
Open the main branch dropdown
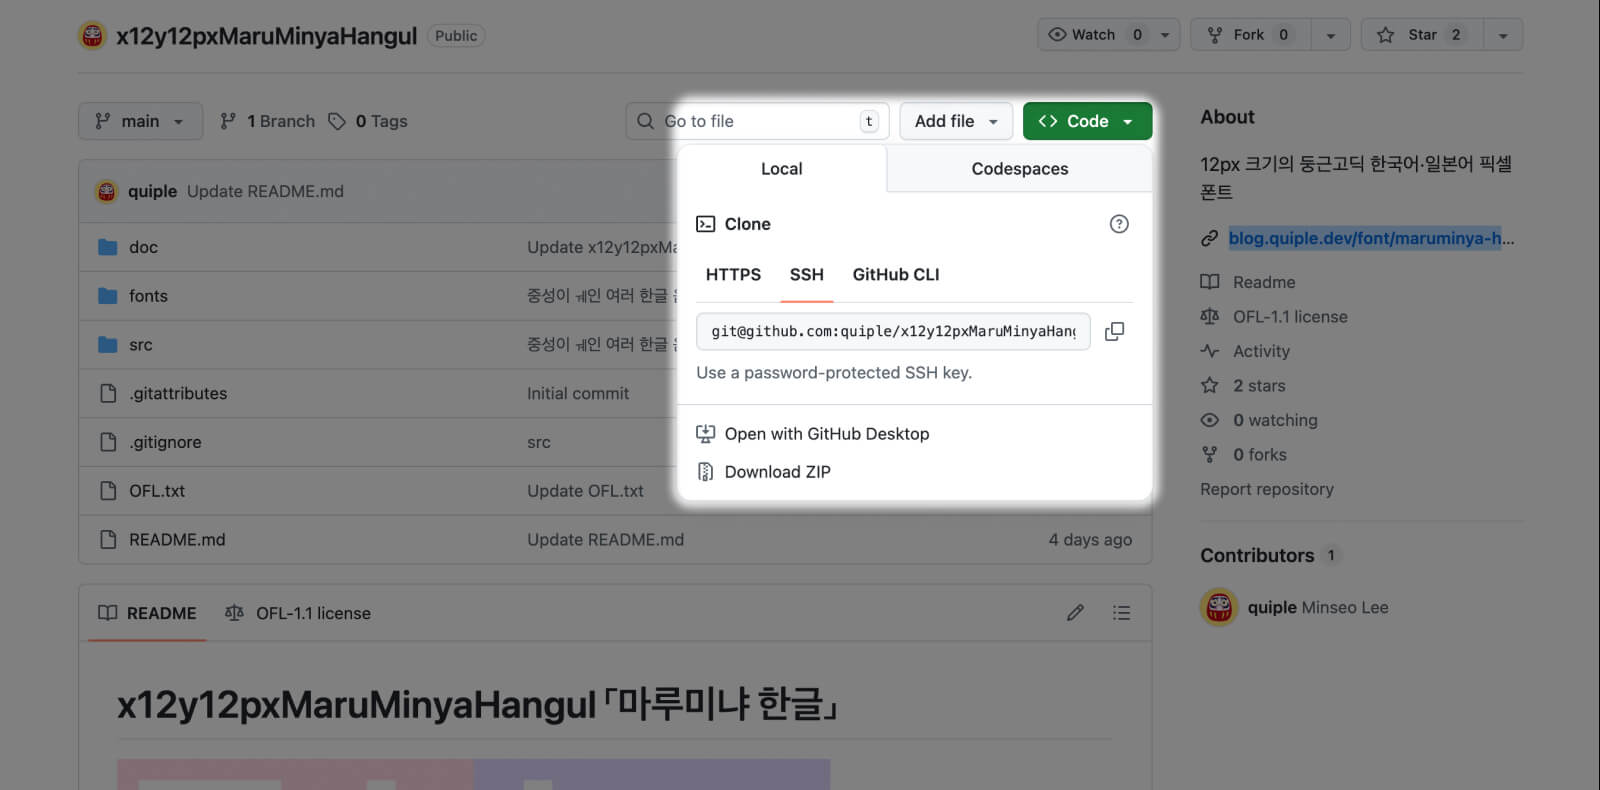[x=140, y=121]
